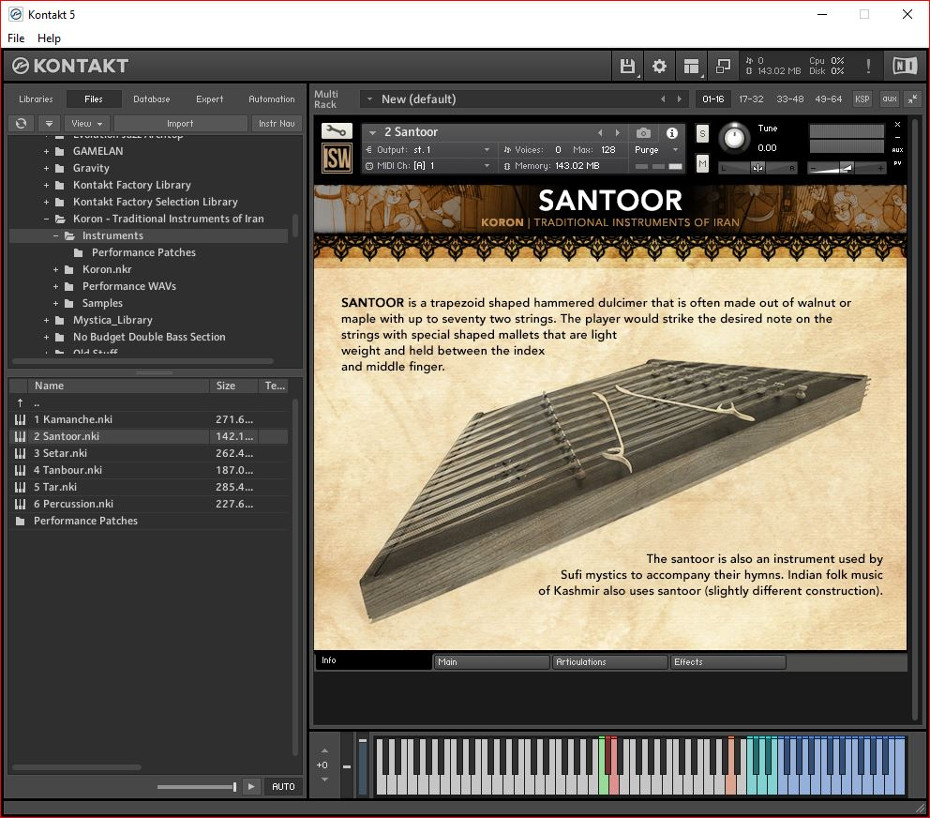Click the Kontakt logo in header
930x818 pixels.
[70, 66]
